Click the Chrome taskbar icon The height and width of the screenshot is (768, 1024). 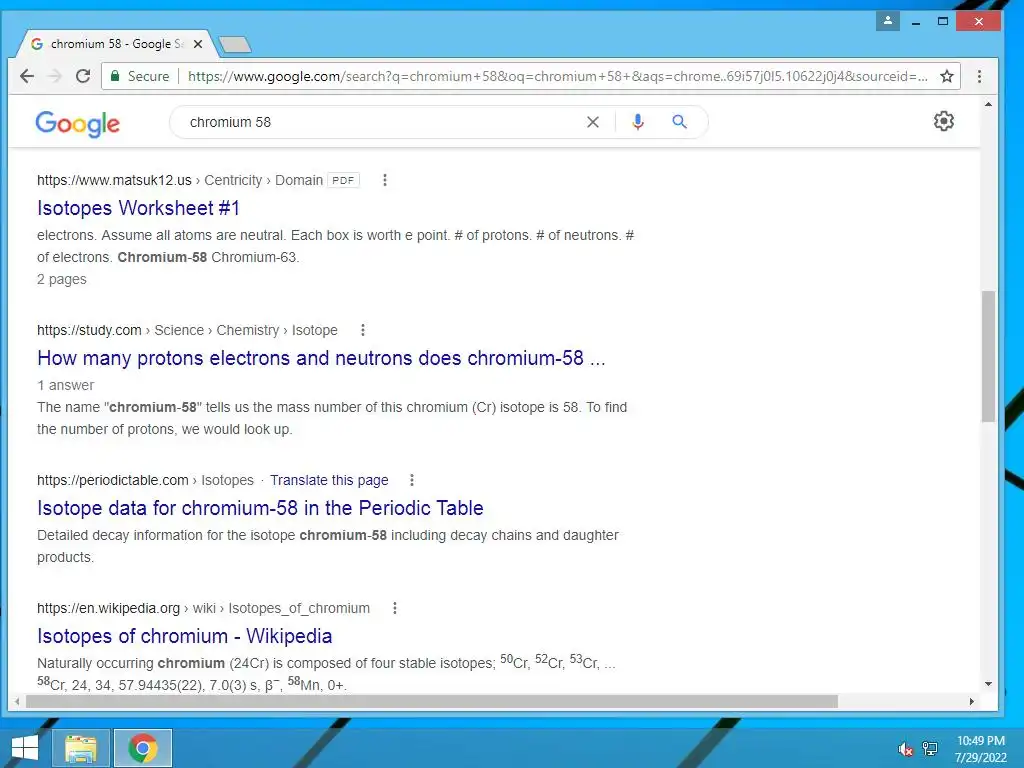tap(143, 748)
